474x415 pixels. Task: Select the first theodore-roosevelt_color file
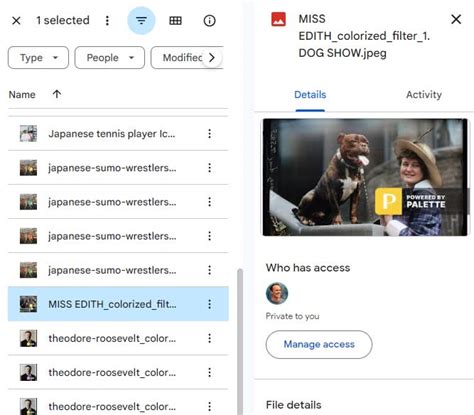coord(118,338)
